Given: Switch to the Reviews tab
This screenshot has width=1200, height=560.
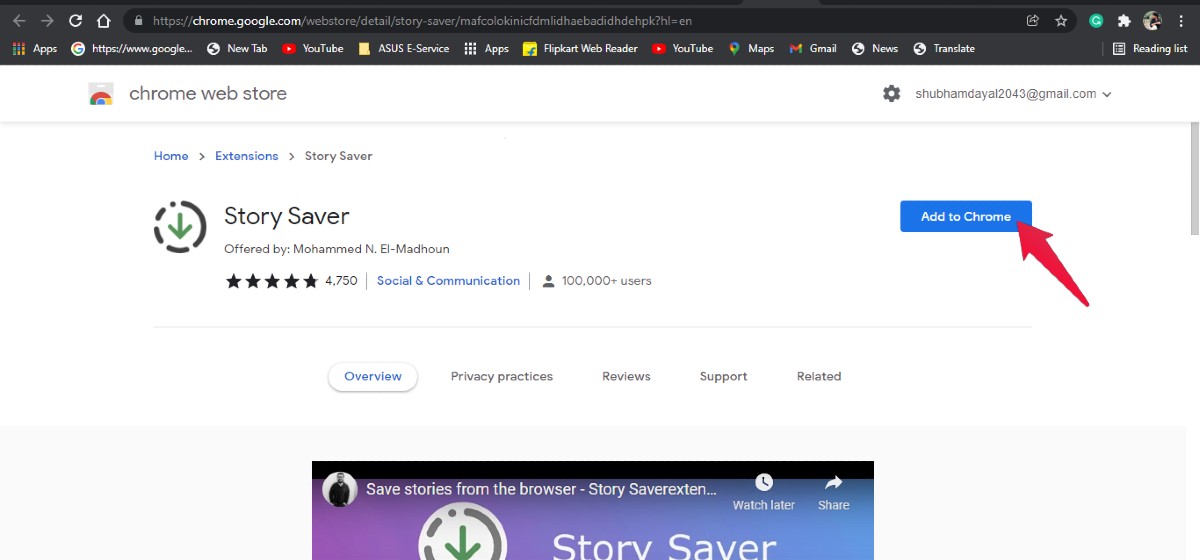Looking at the screenshot, I should tap(626, 377).
